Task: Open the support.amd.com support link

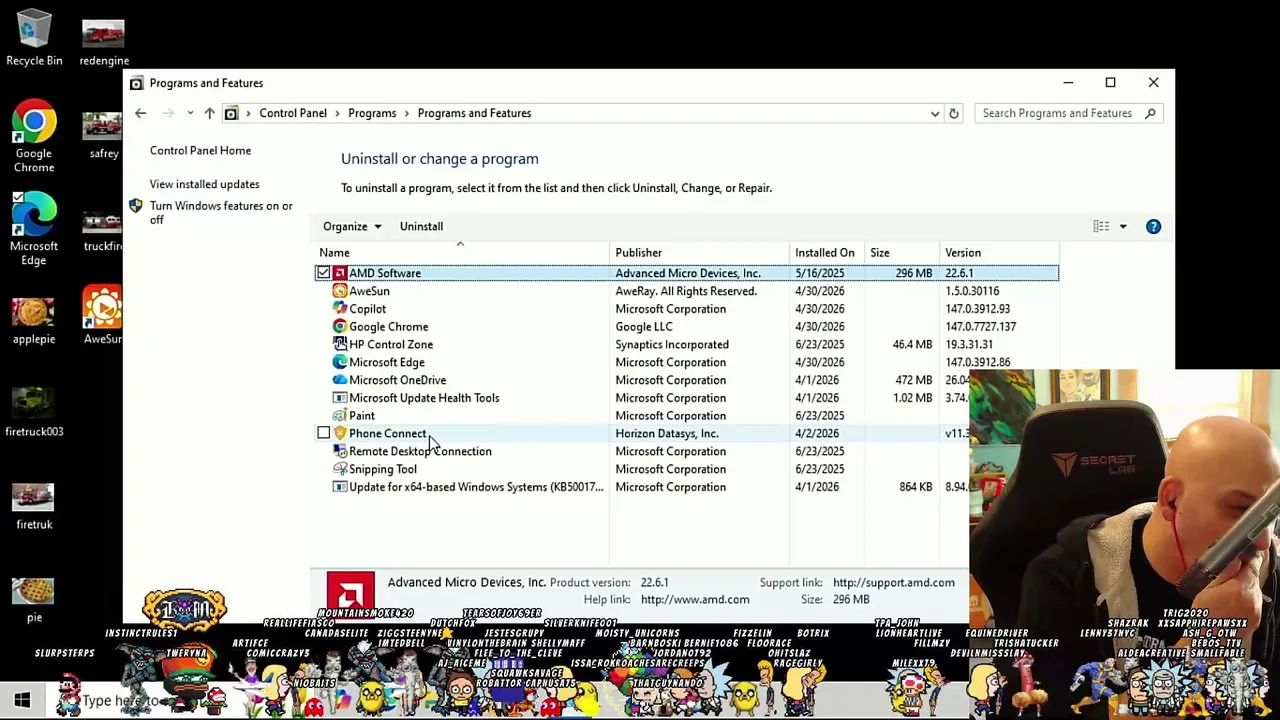Action: (893, 583)
